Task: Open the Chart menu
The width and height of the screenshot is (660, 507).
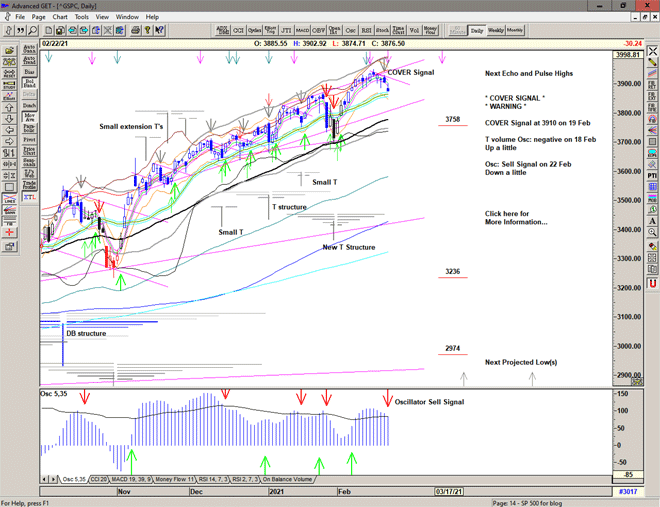Action: pyautogui.click(x=60, y=17)
